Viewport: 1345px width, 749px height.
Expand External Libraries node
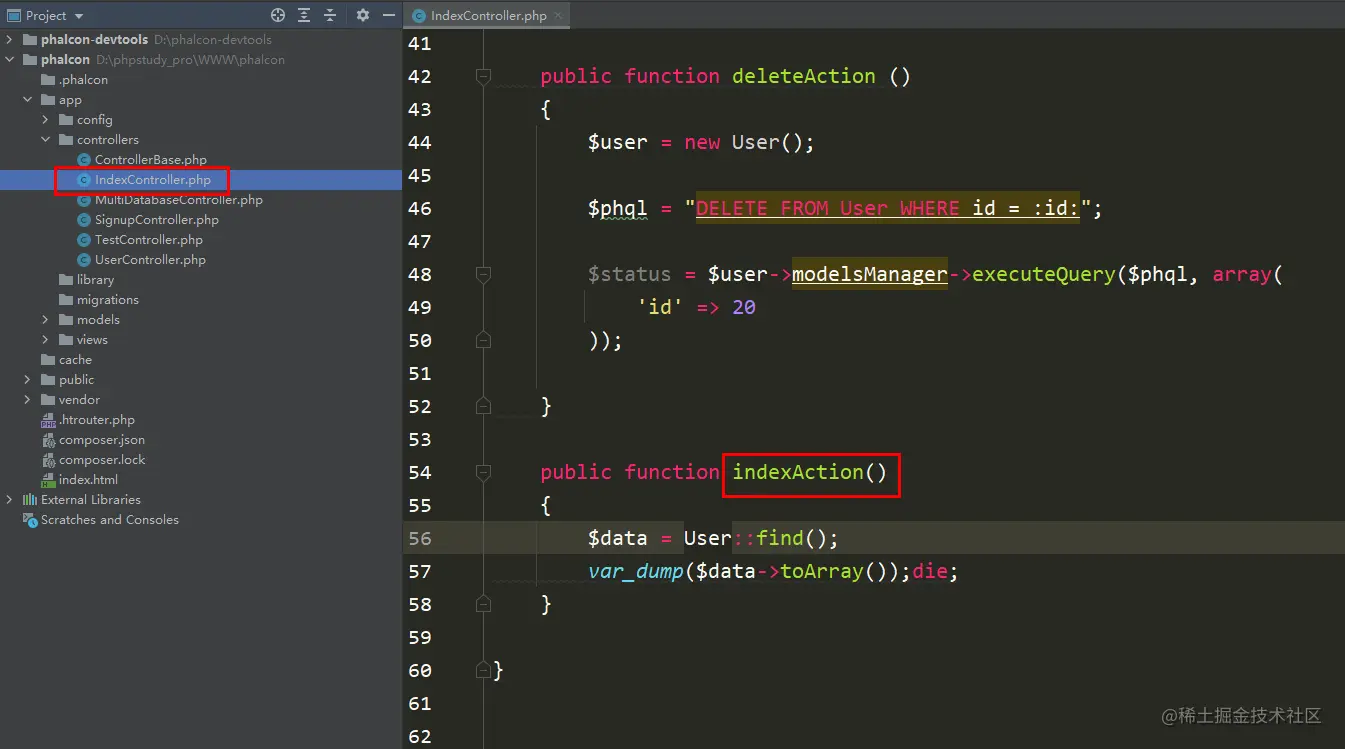coord(10,500)
